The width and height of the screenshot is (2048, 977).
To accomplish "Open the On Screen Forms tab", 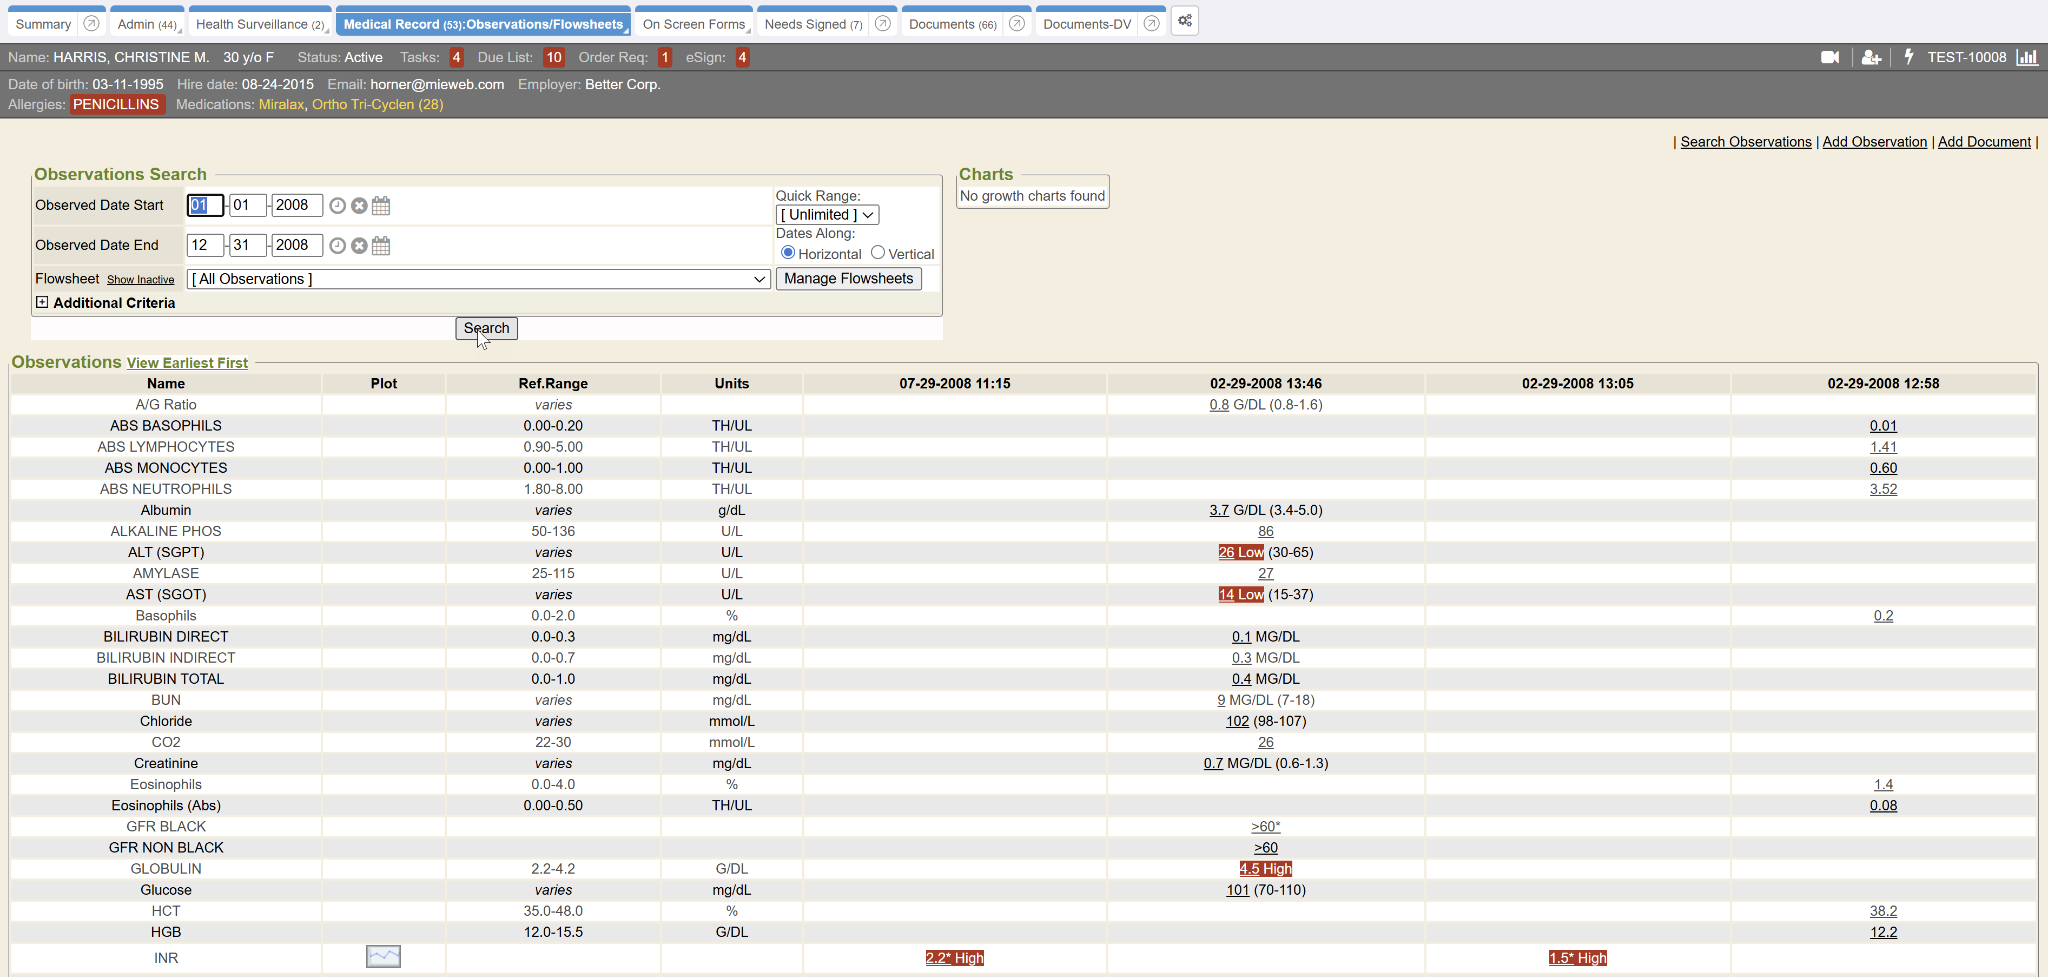I will [x=693, y=24].
